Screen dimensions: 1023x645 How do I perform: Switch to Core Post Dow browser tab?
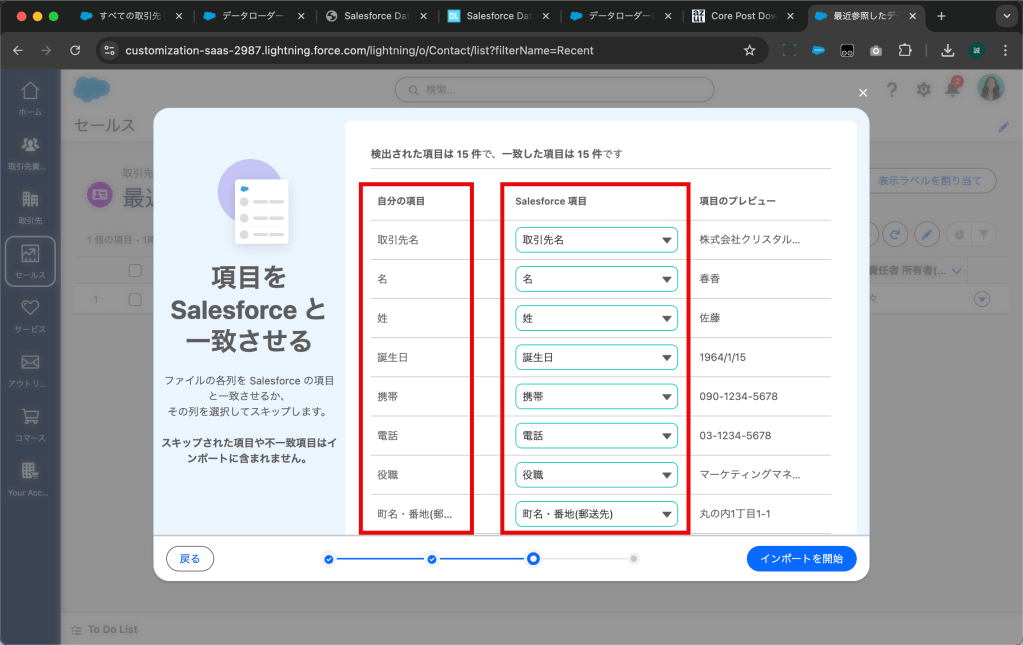tap(742, 16)
